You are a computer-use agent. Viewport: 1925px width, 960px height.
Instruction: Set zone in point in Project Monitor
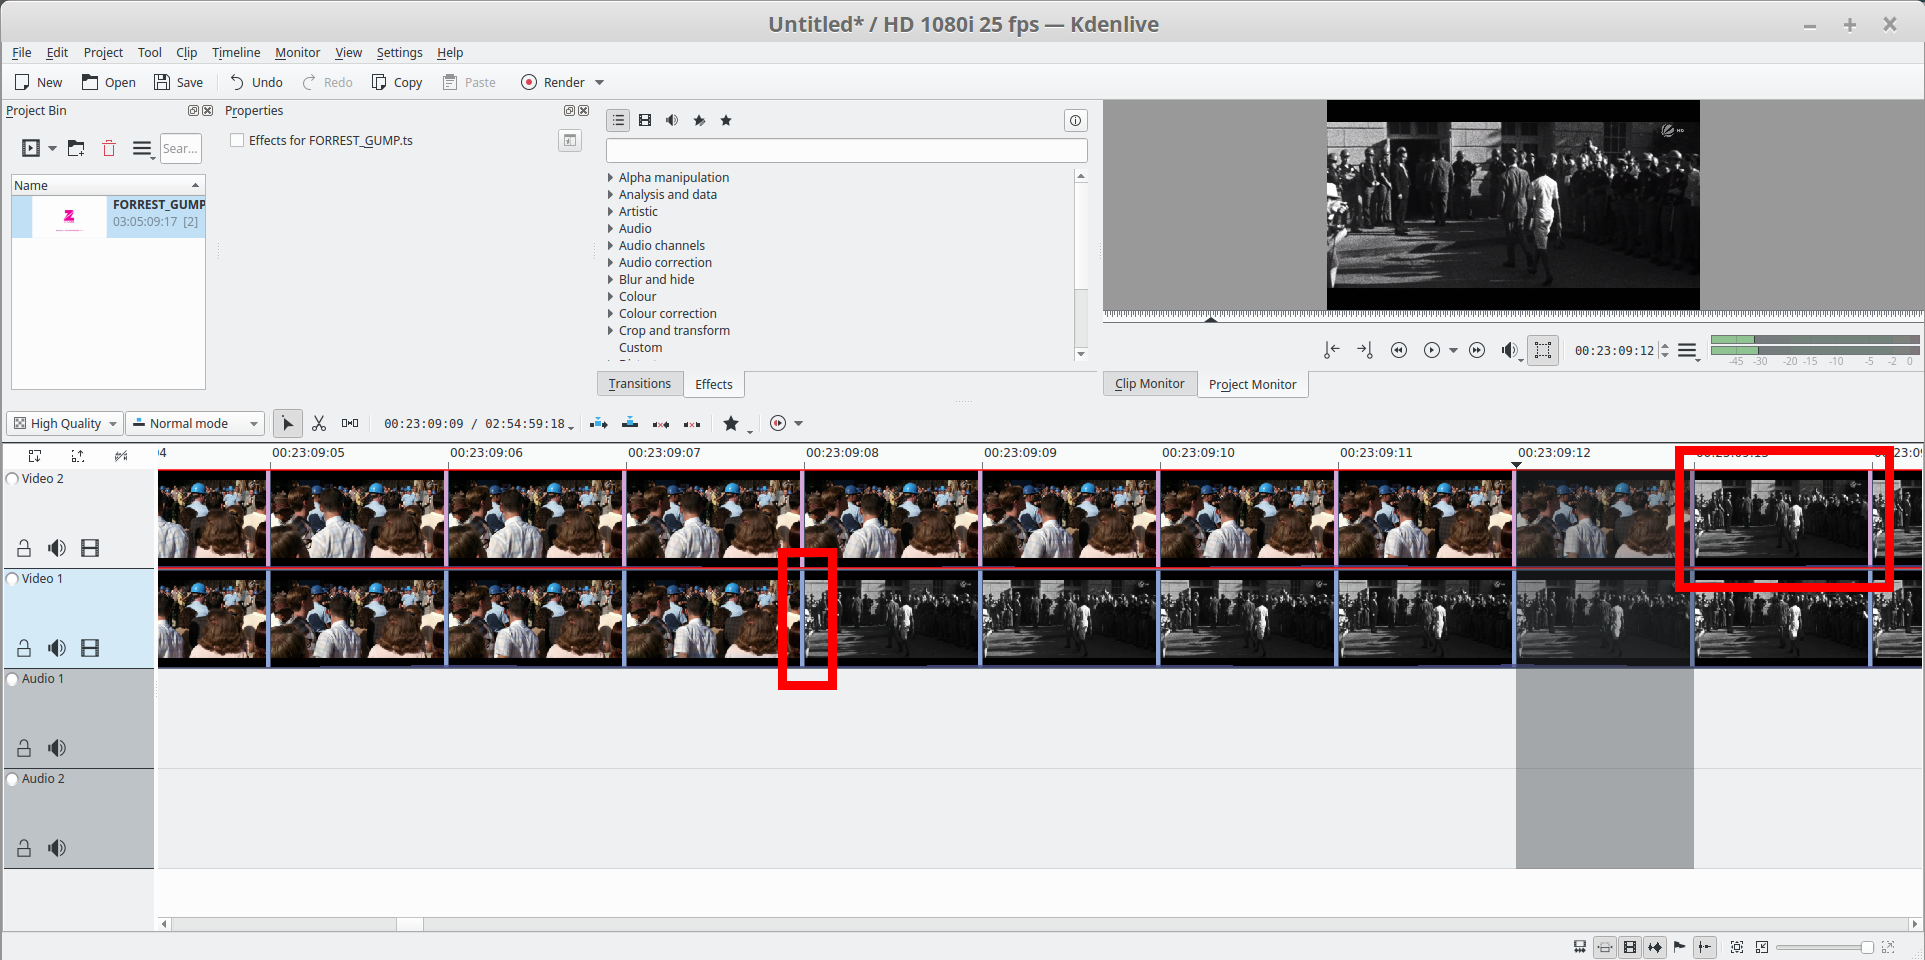click(1331, 350)
